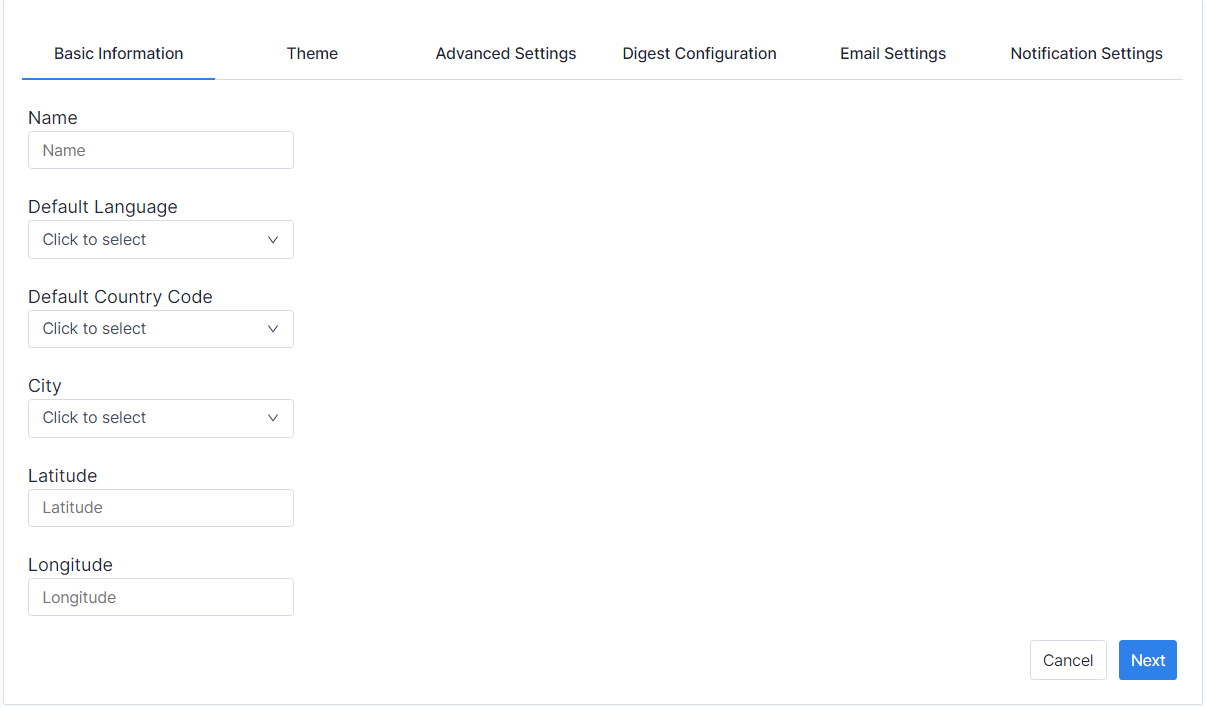Open the City select box
Viewport: 1206px width, 707px height.
pos(150,418)
